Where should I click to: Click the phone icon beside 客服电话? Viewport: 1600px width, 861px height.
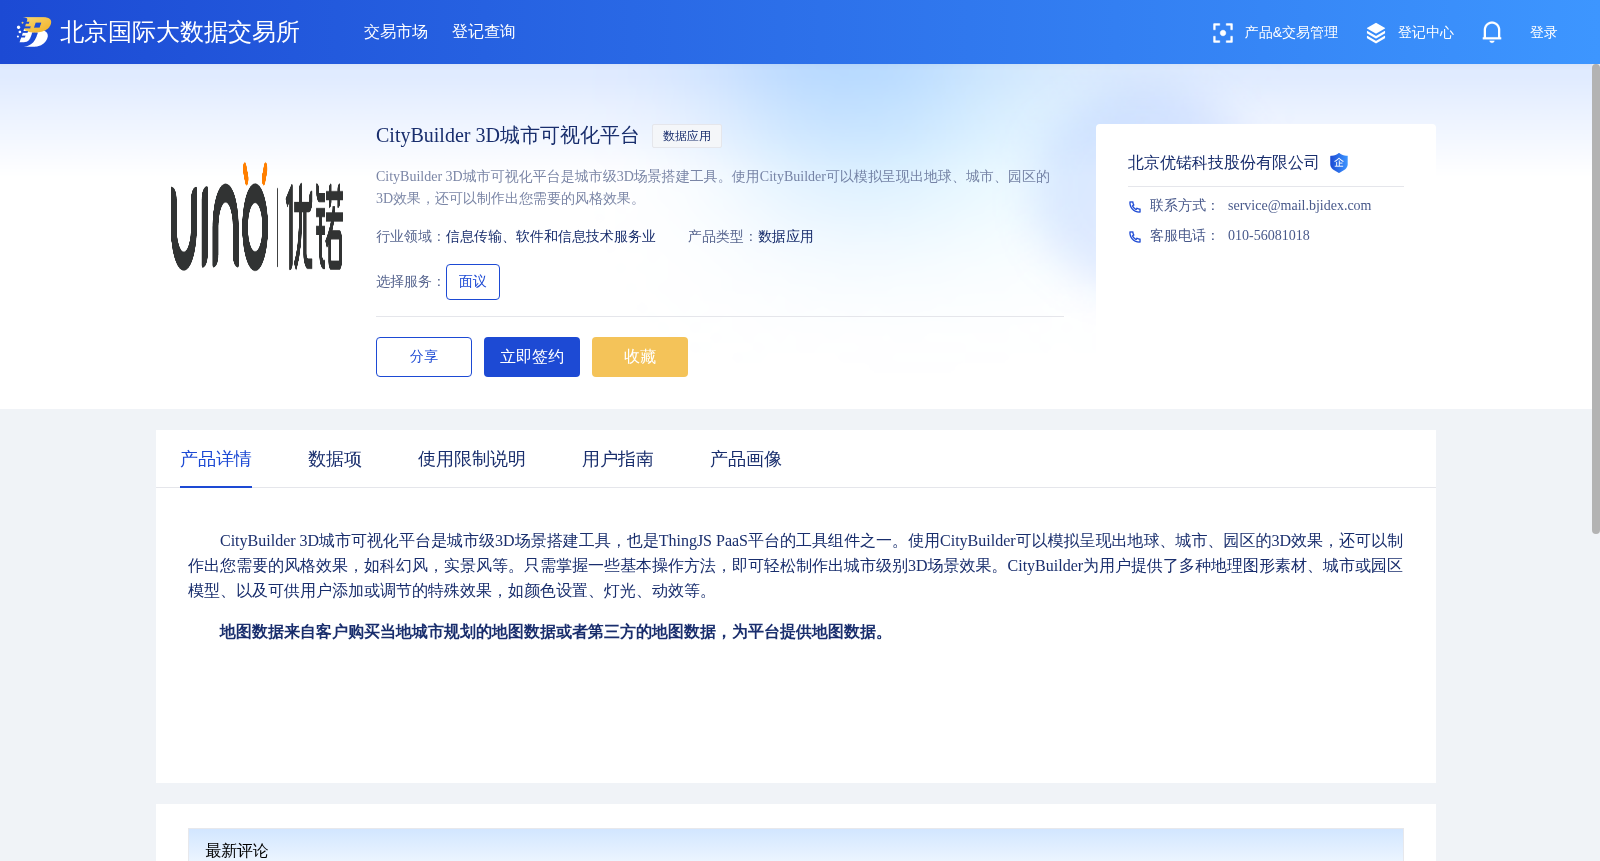pyautogui.click(x=1135, y=237)
